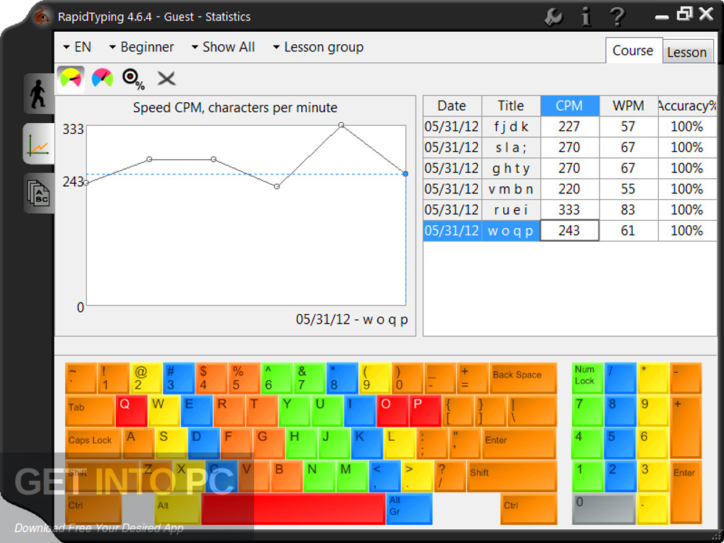Click the 220 CPM table cell
Screen dimensions: 724x543
569,189
